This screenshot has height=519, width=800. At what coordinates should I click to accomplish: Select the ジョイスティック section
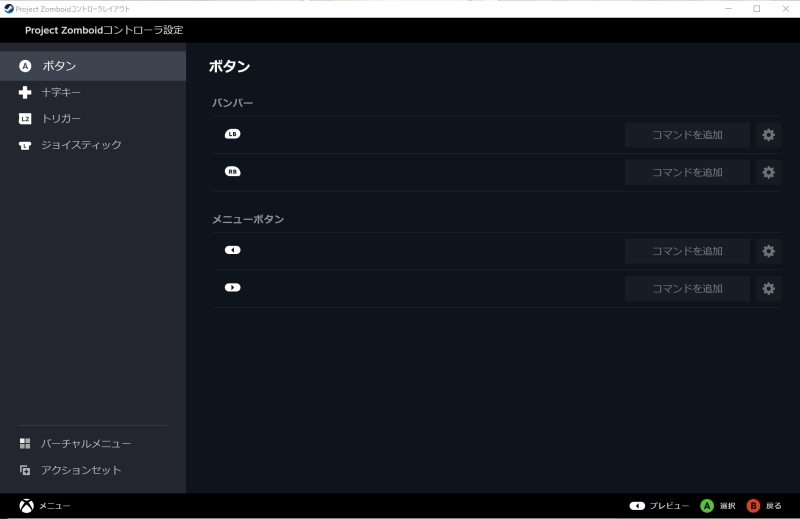coord(93,145)
